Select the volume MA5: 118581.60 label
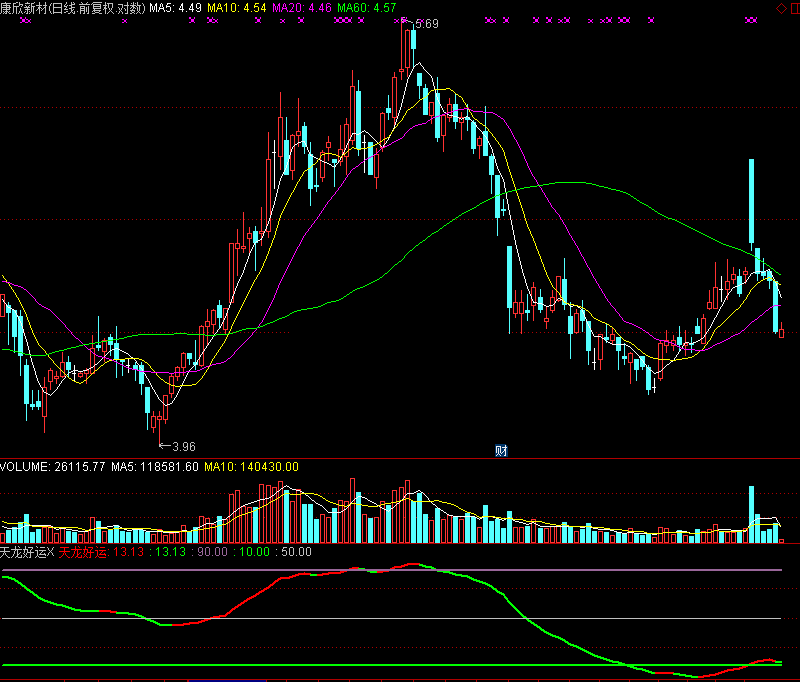This screenshot has height=682, width=800. click(155, 467)
